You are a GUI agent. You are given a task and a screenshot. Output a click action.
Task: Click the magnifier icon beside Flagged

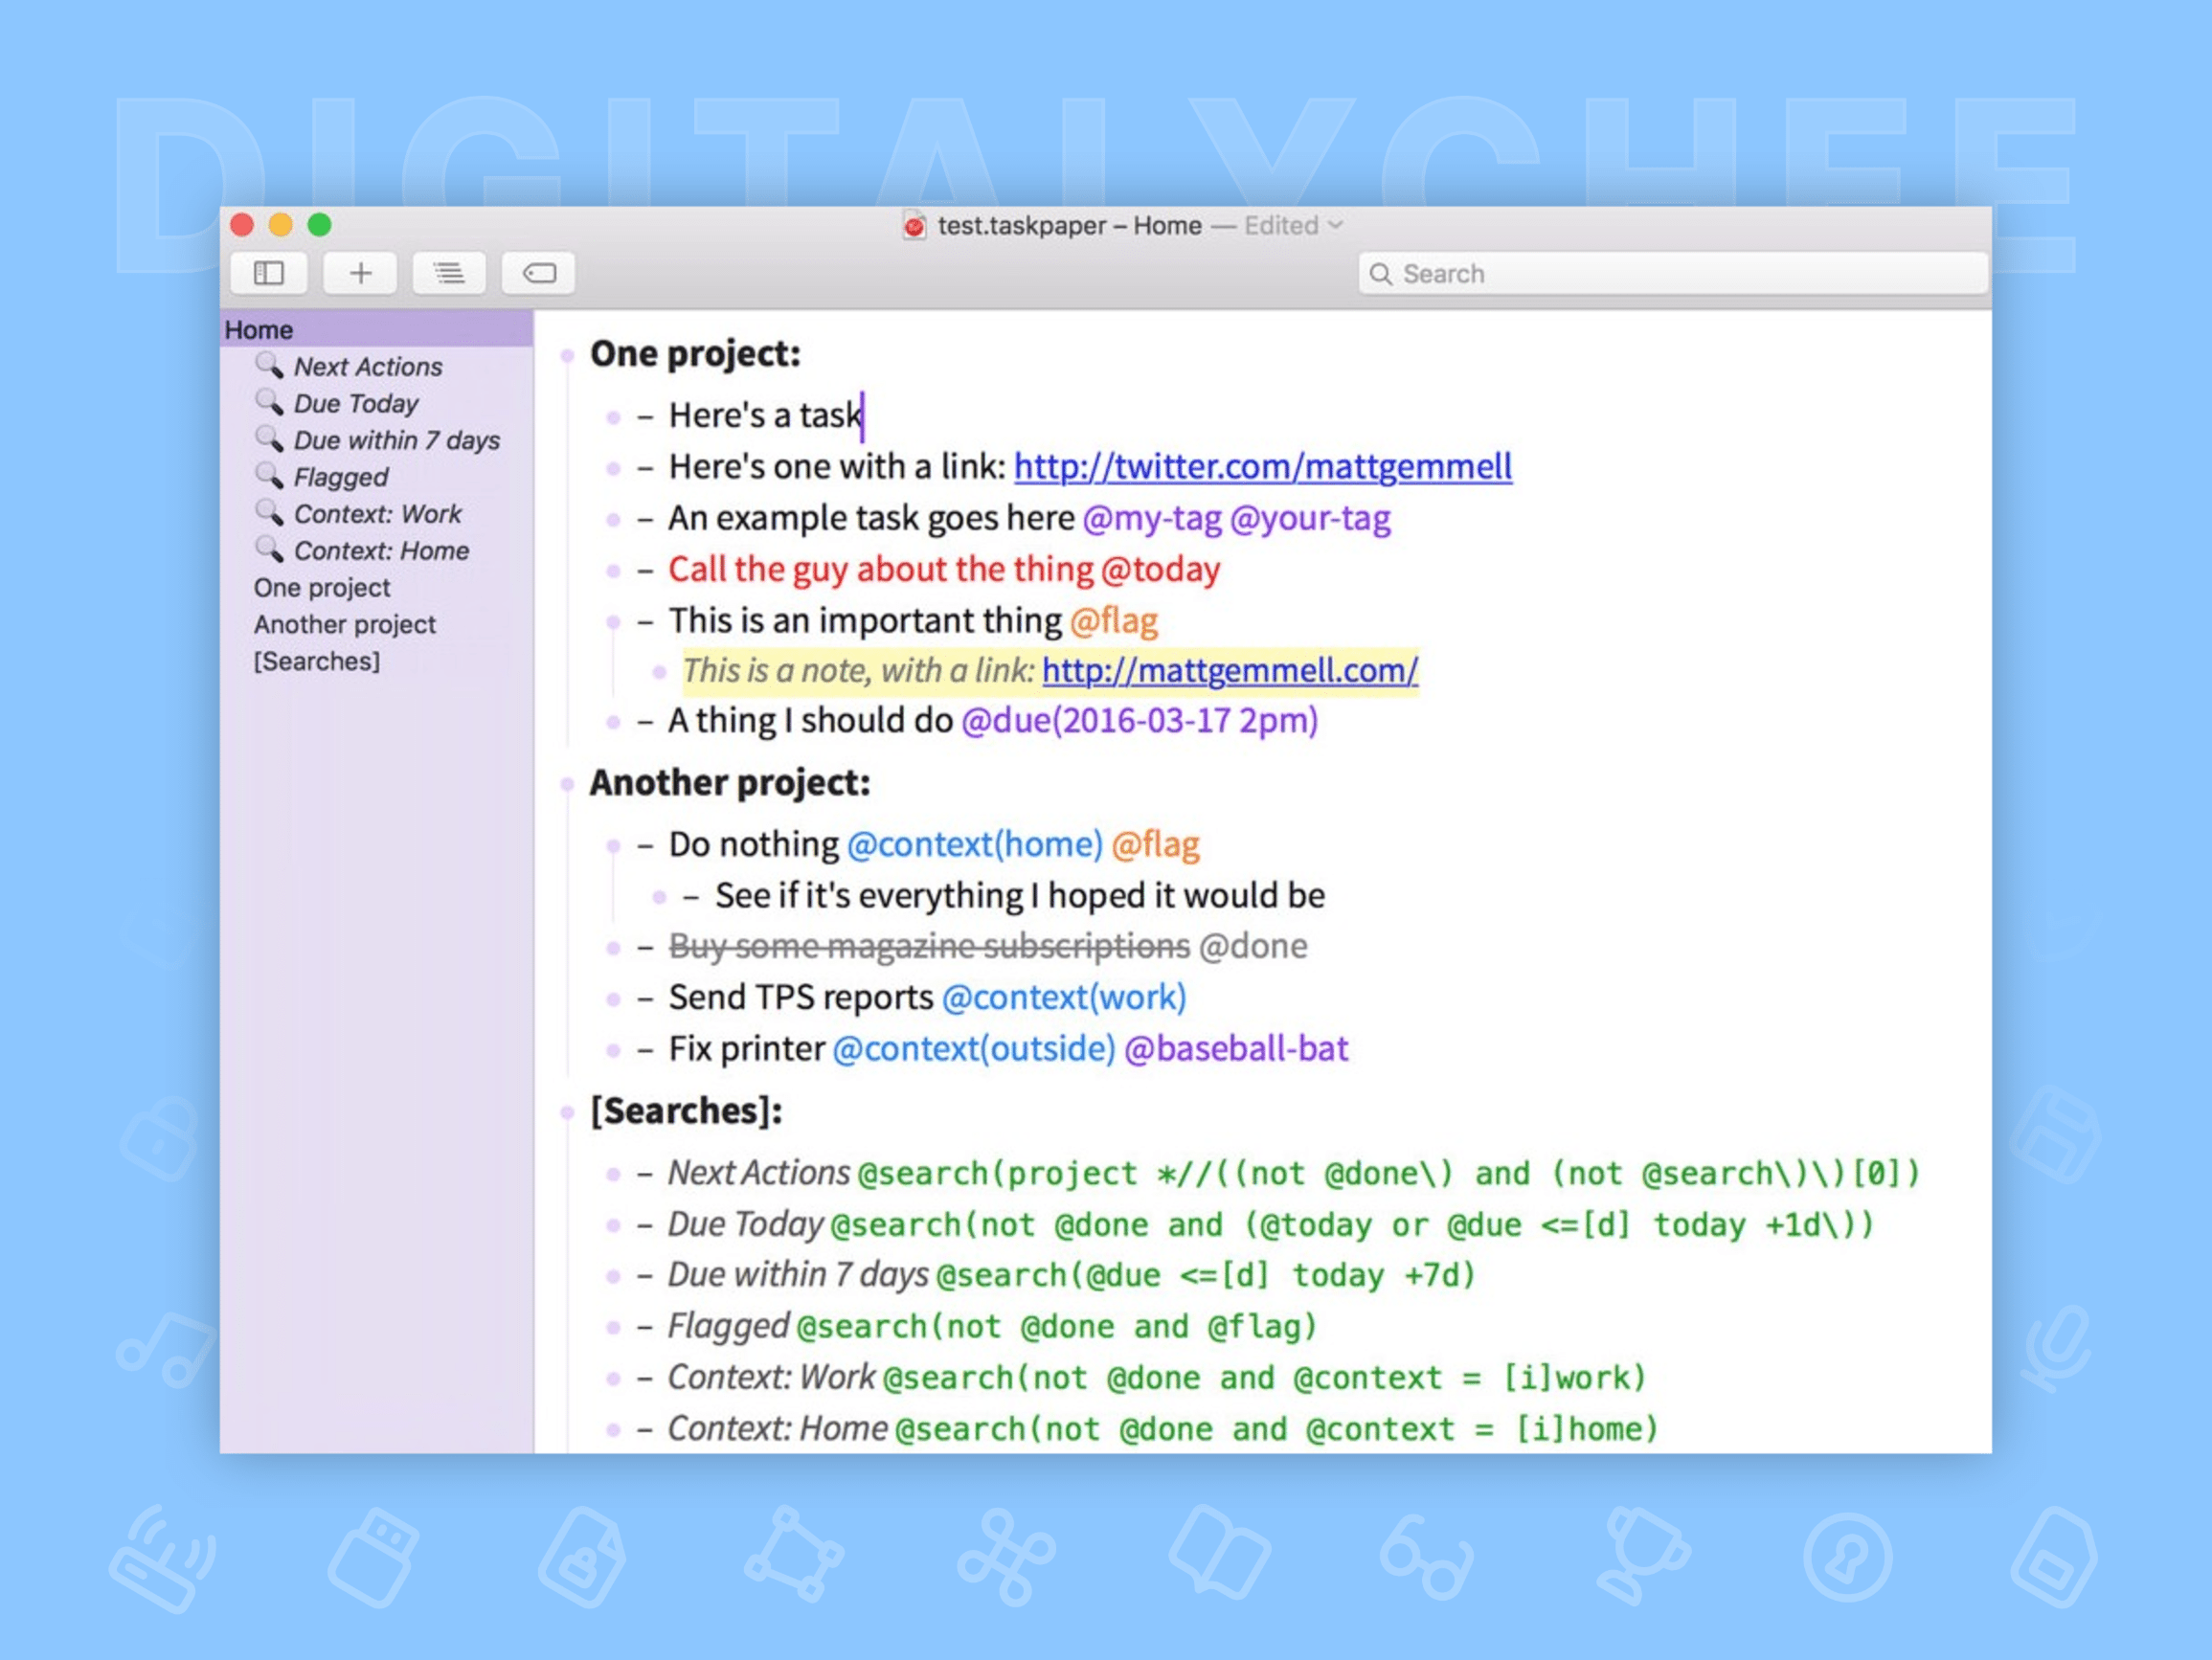coord(269,477)
